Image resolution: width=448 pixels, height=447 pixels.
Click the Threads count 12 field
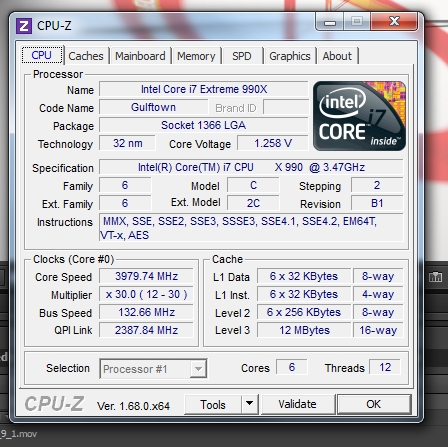click(385, 367)
